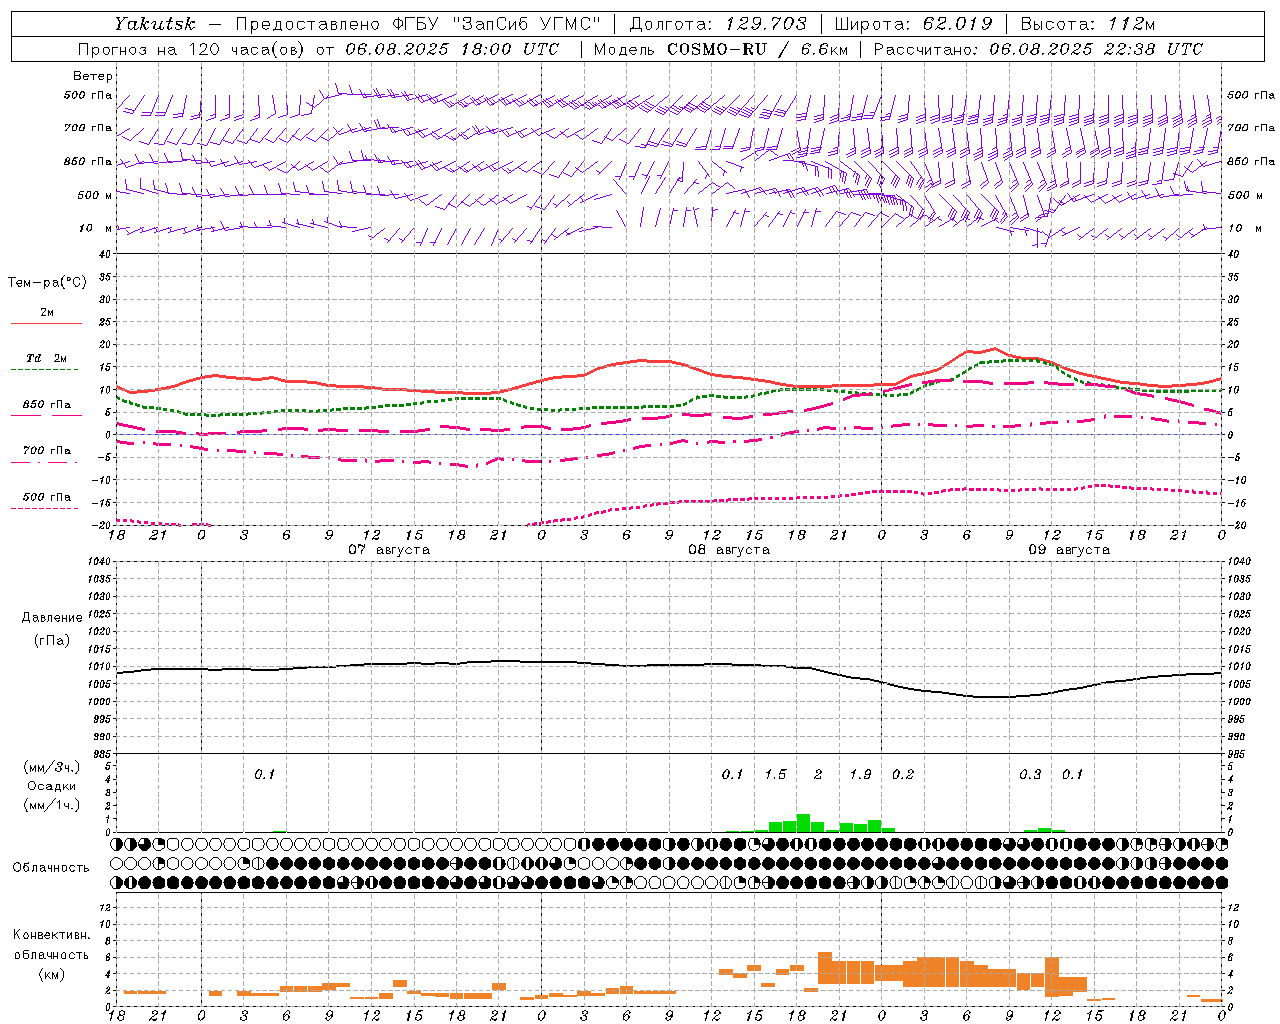Click precipitation amount 0.2
Viewport: 1280px width, 1024px height.
point(903,774)
